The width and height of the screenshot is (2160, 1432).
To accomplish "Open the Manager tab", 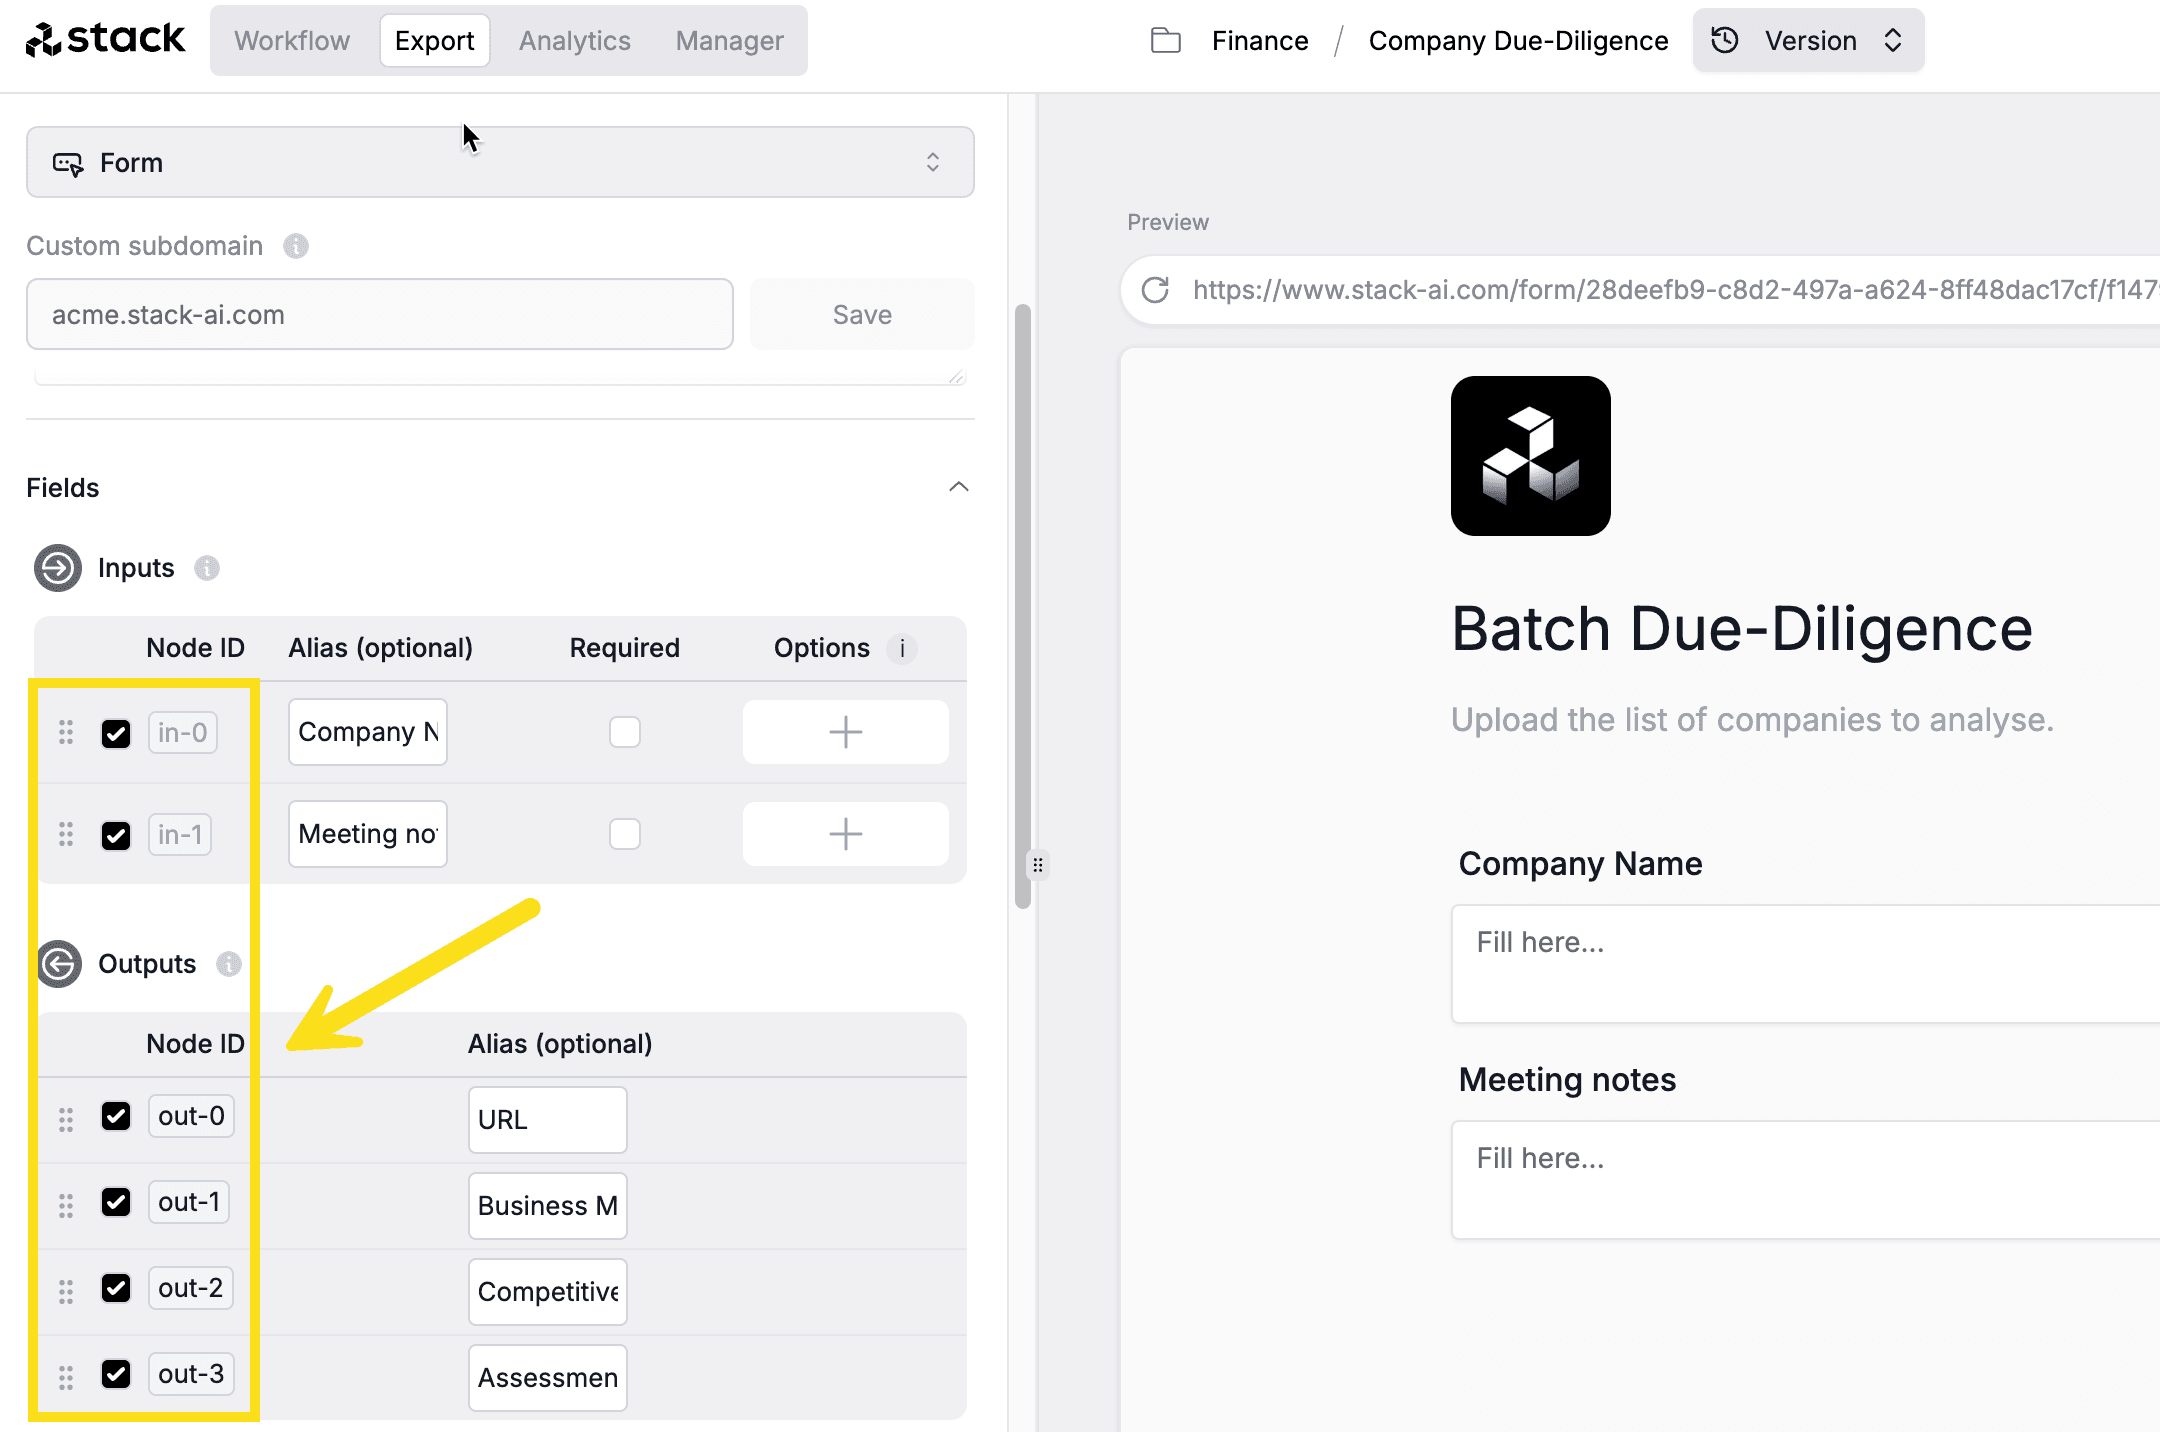I will (729, 41).
